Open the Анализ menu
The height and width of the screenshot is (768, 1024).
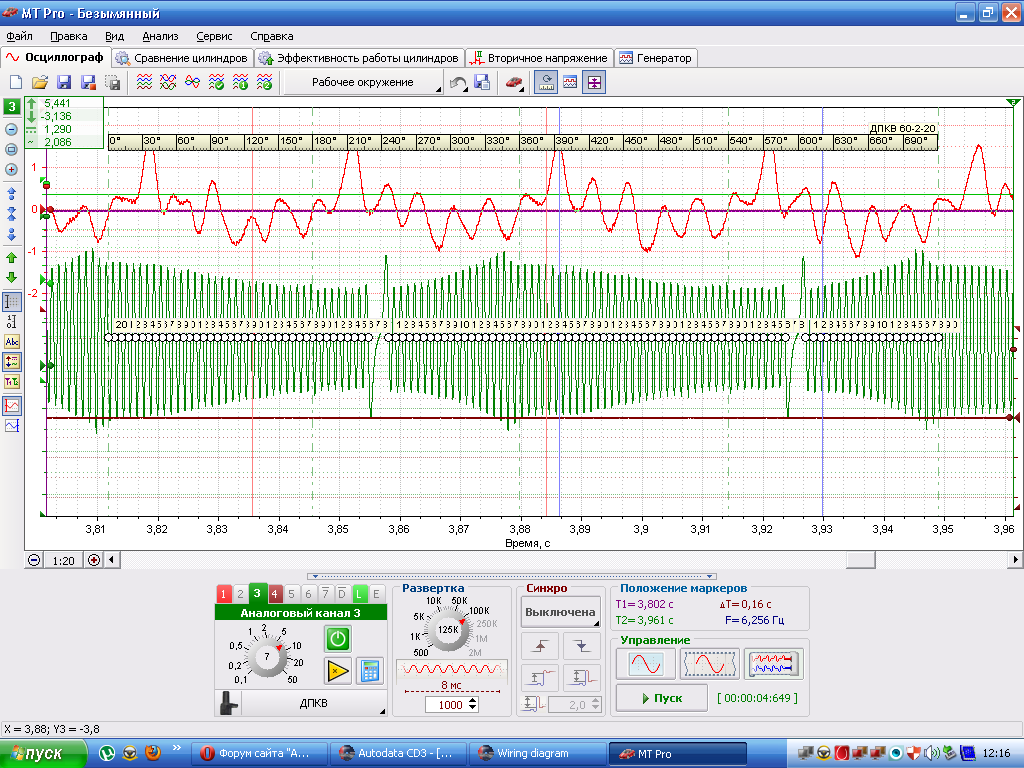[x=160, y=37]
